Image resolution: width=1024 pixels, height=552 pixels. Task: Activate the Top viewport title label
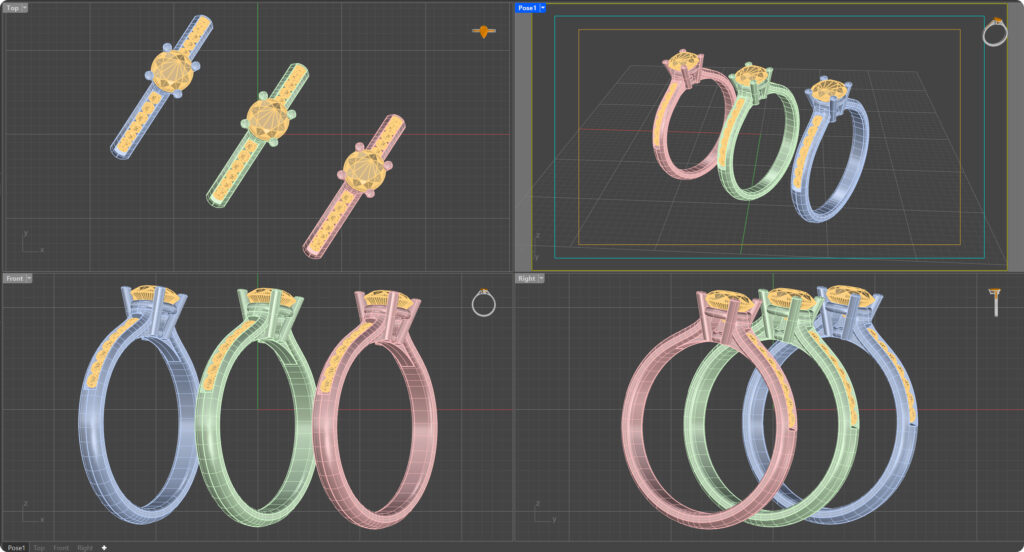pyautogui.click(x=12, y=7)
